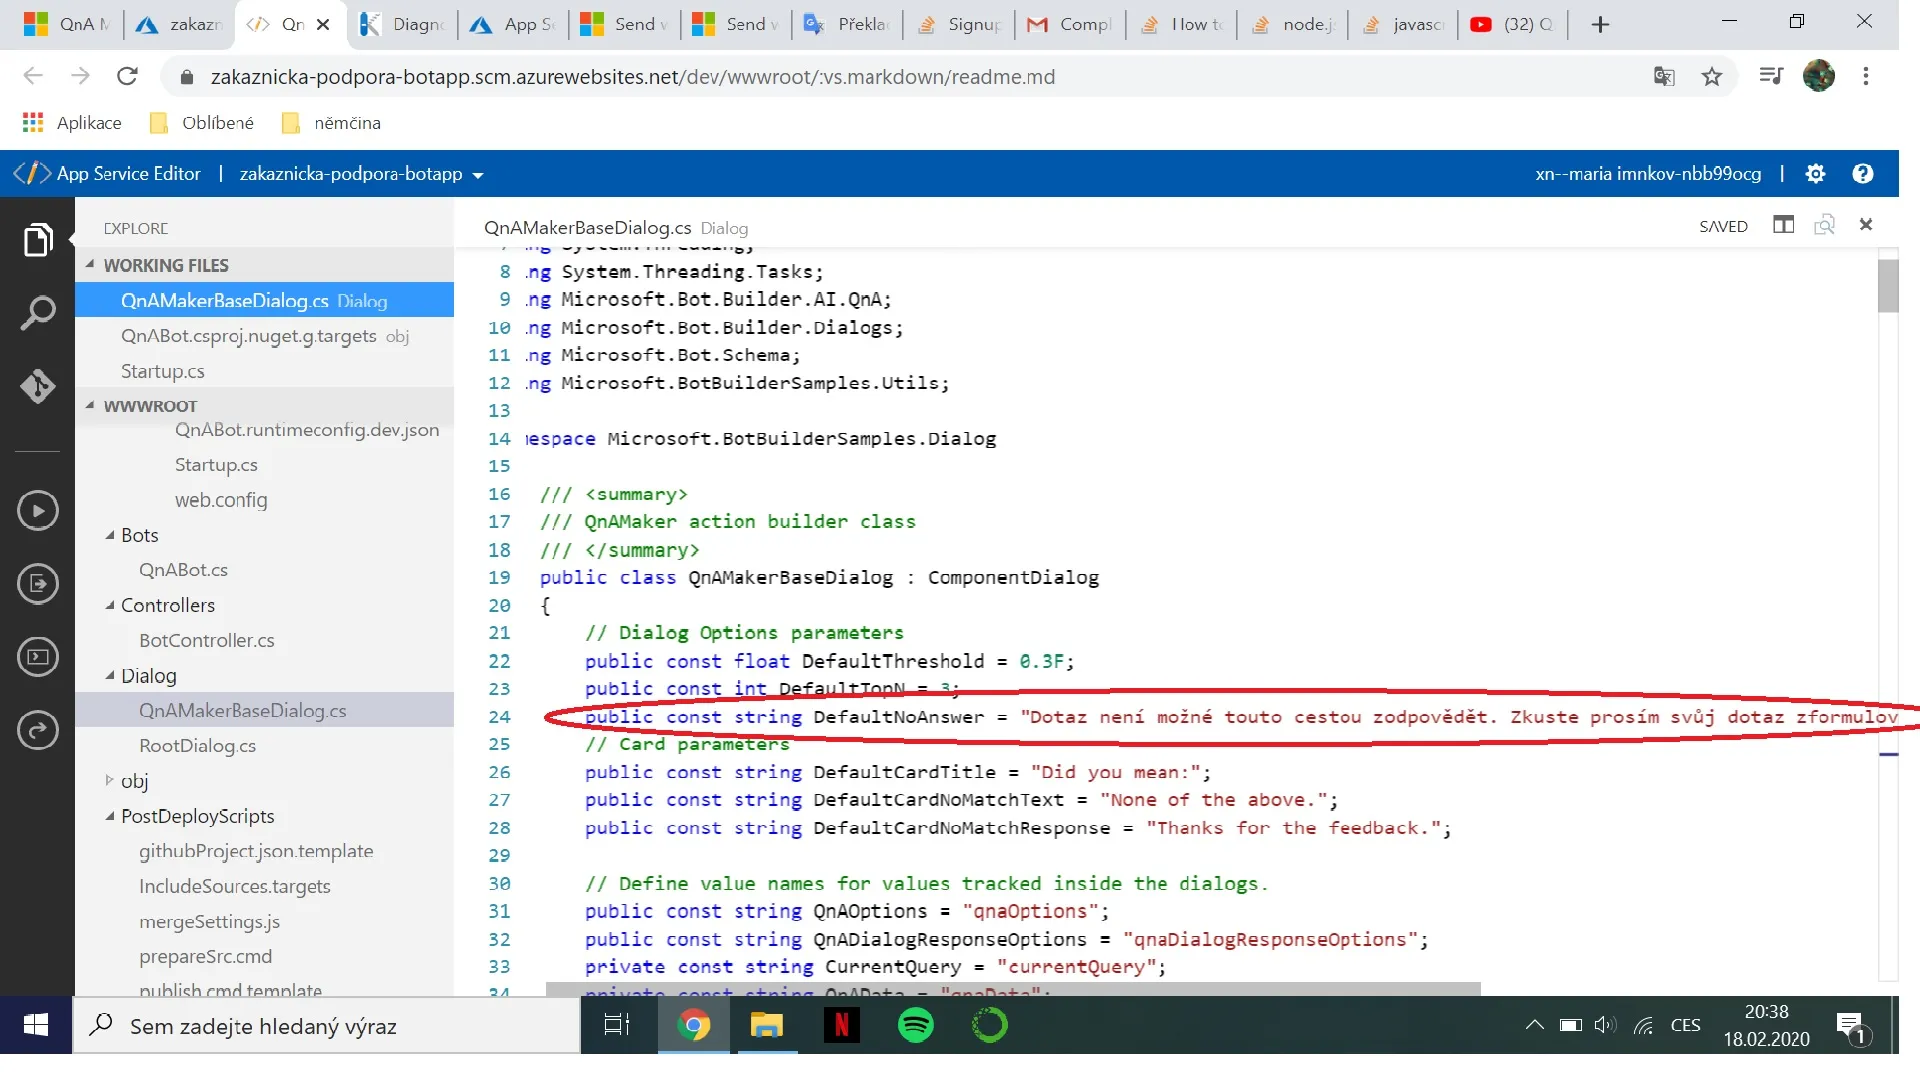Switch to the Diagnostics browser tab
This screenshot has width=1920, height=1080.
[405, 24]
